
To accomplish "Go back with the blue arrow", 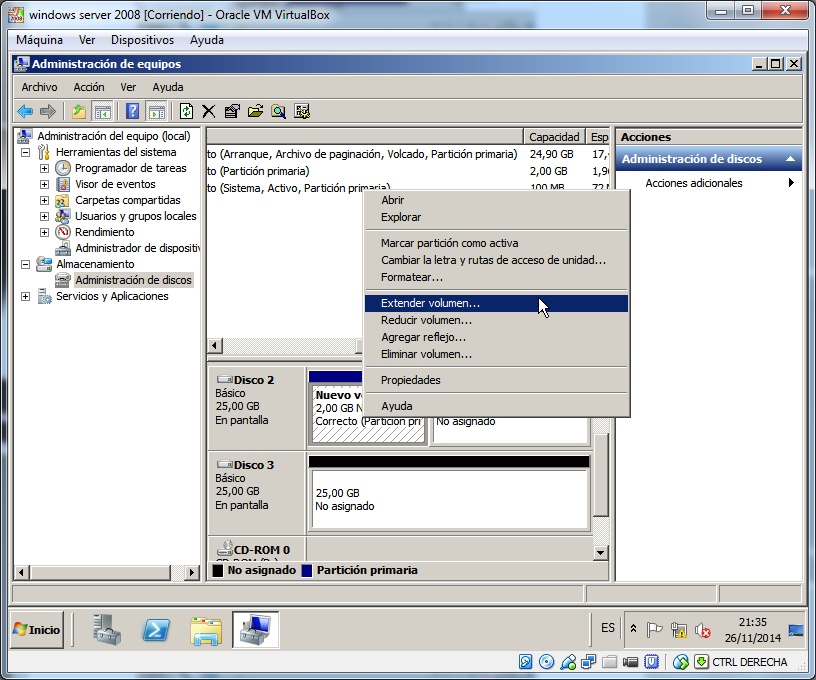I will [x=25, y=111].
